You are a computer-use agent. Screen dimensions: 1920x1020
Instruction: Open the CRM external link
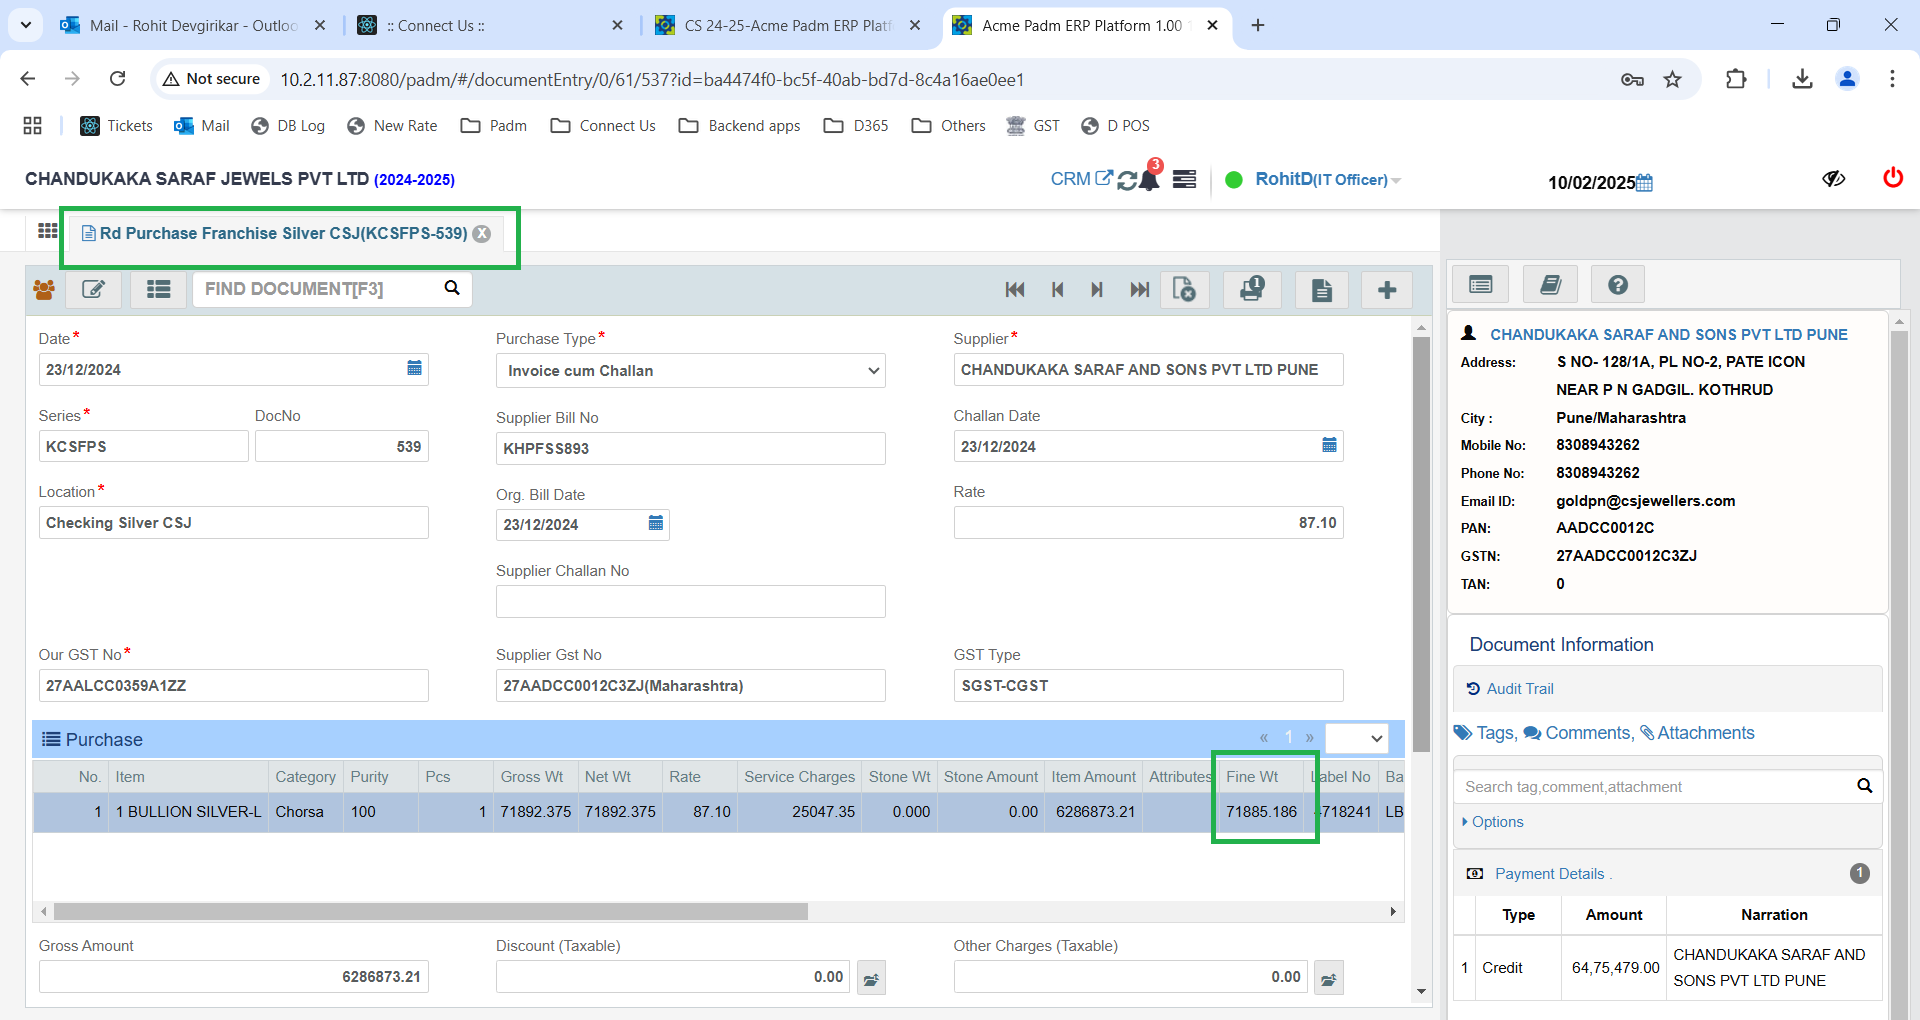1081,179
